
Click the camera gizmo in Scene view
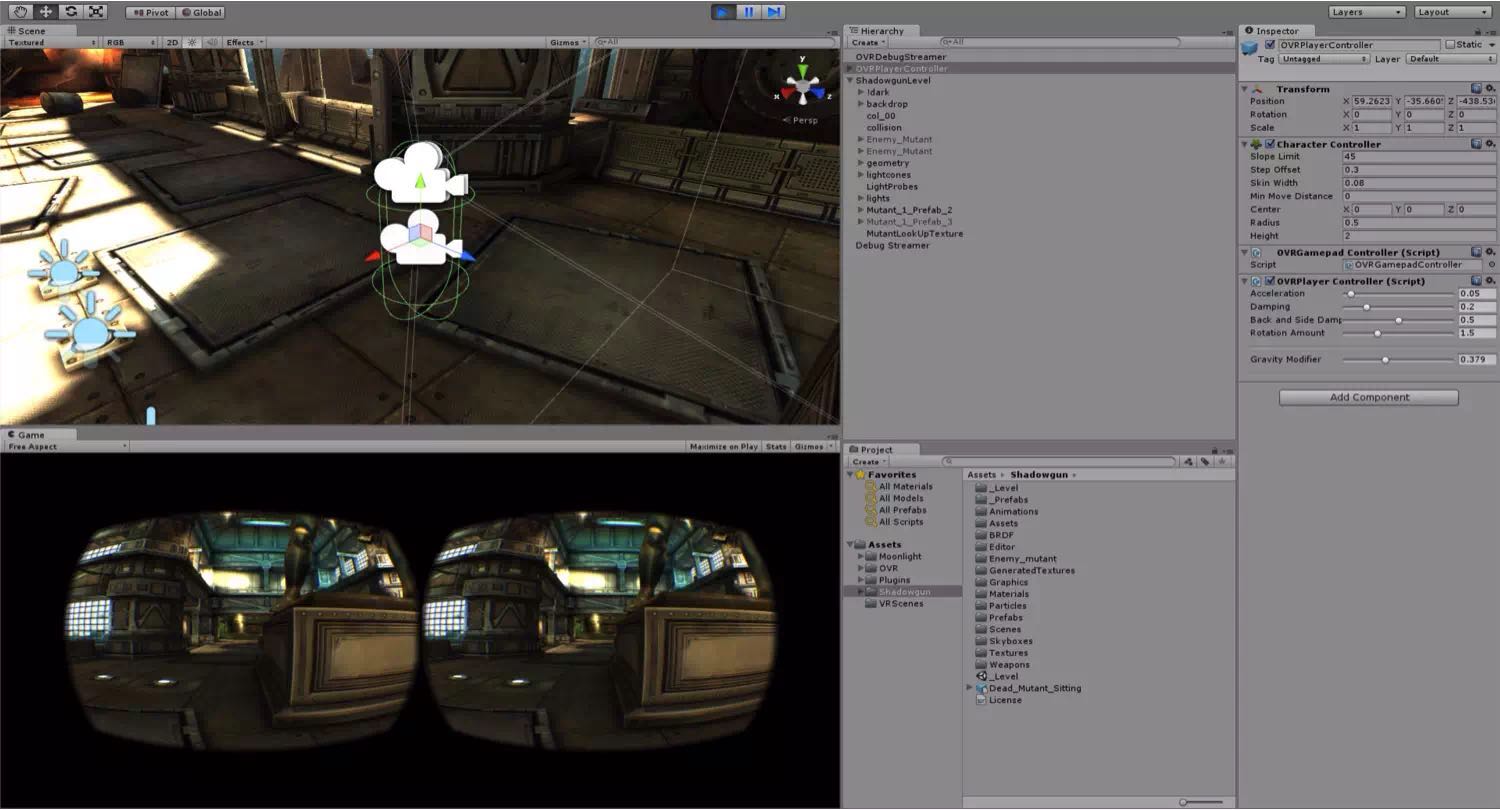420,174
